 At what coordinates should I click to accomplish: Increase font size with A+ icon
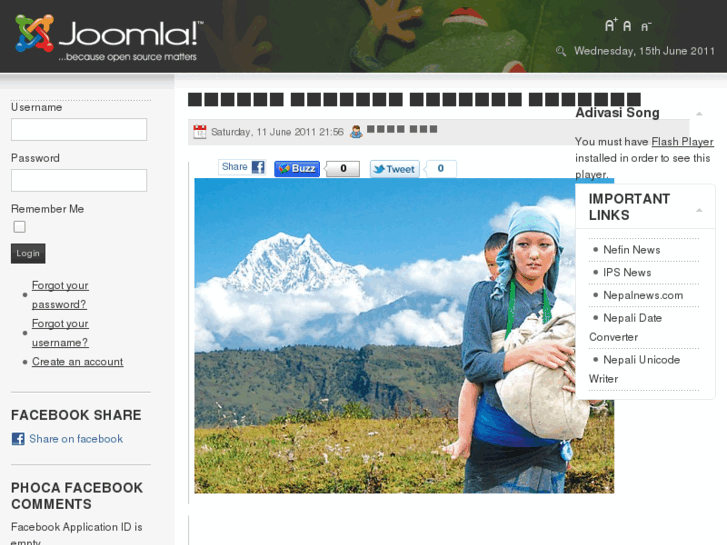(x=611, y=25)
